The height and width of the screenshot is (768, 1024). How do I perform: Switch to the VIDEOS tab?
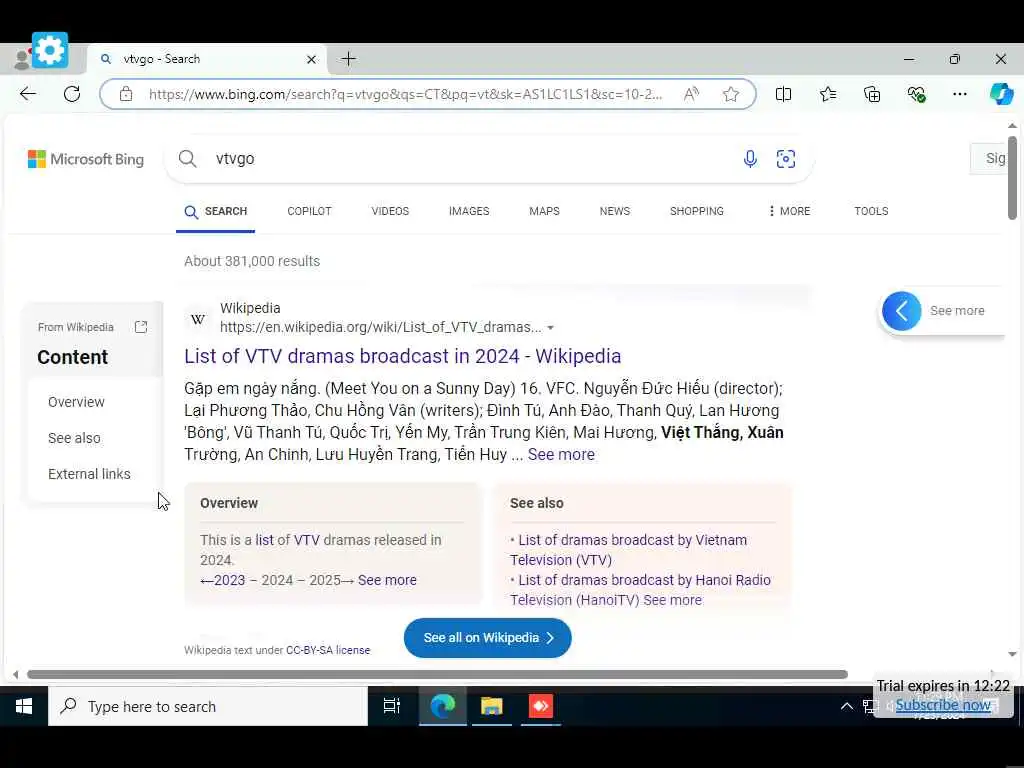(390, 211)
